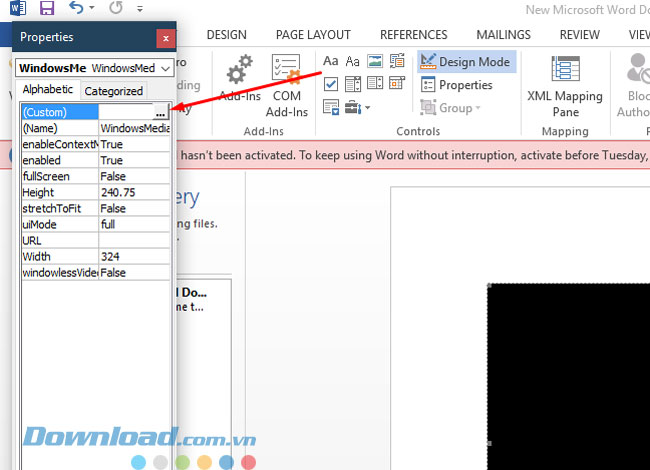Switch to the Categorized tab
Screen dimensions: 650x470
(x=114, y=91)
